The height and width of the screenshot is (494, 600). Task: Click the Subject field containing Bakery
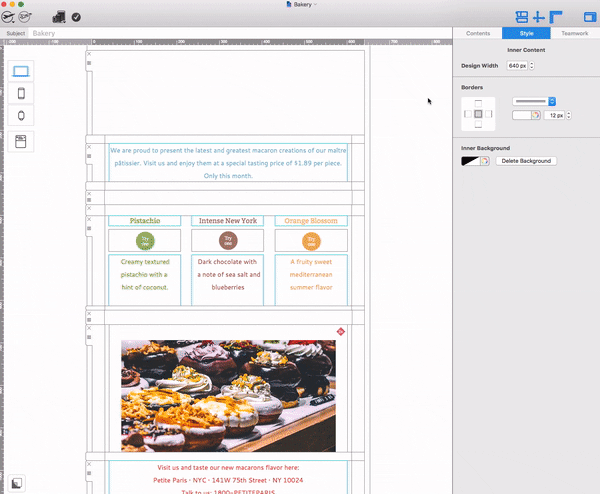(240, 33)
